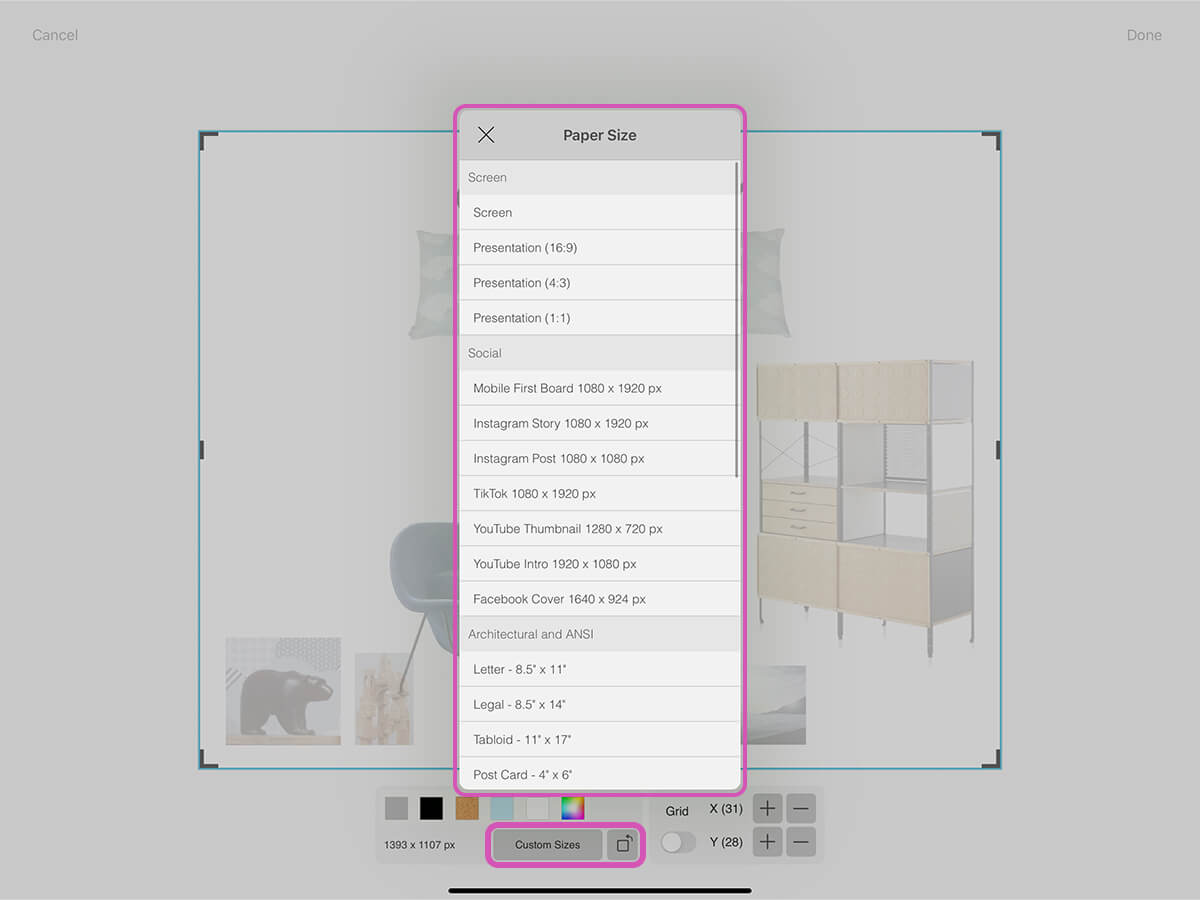Pick the cork texture swatch
Viewport: 1200px width, 900px height.
click(x=467, y=808)
